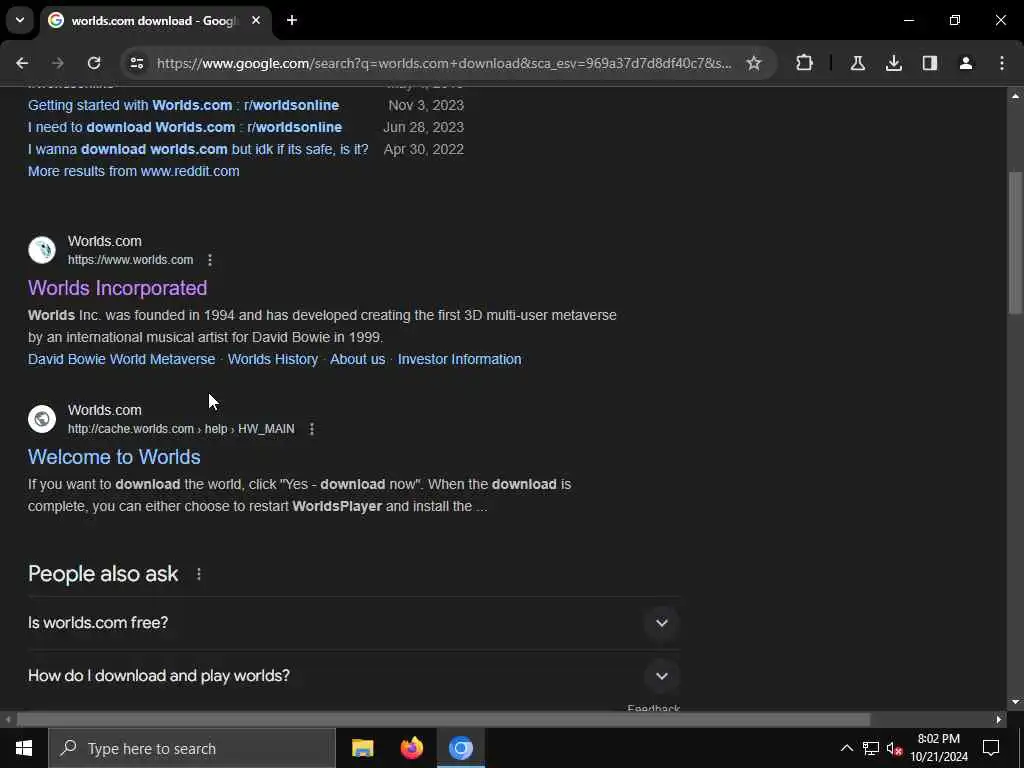1024x768 pixels.
Task: Bookmark this page with the star icon
Action: click(x=754, y=63)
